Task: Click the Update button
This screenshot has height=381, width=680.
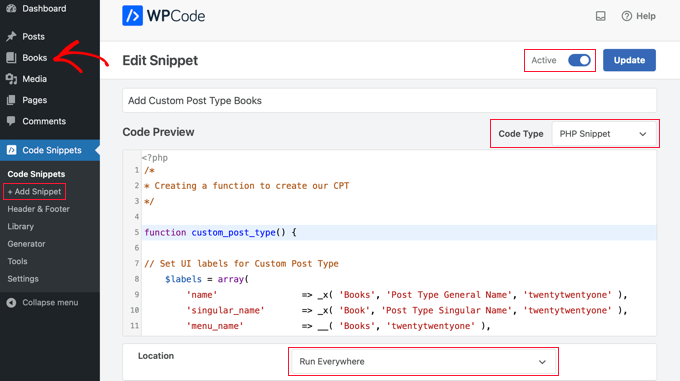Action: (x=629, y=60)
